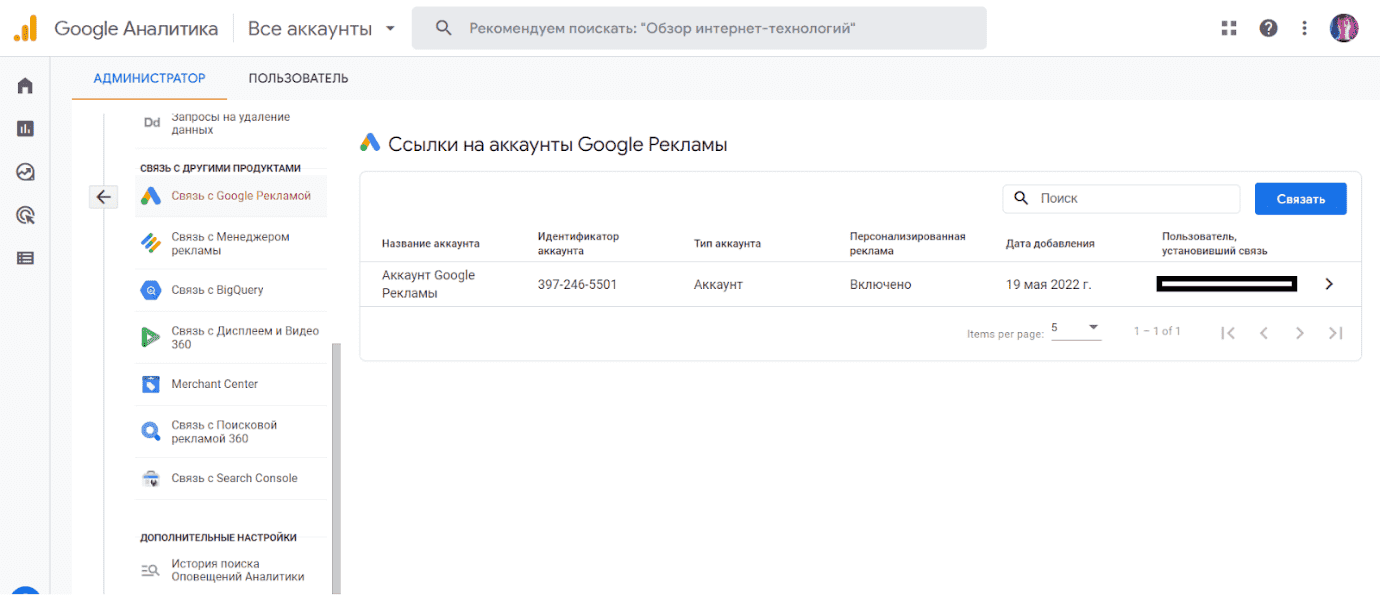Image resolution: width=1380 pixels, height=595 pixels.
Task: Click the account ID '397-246-5501'
Action: pyautogui.click(x=577, y=284)
